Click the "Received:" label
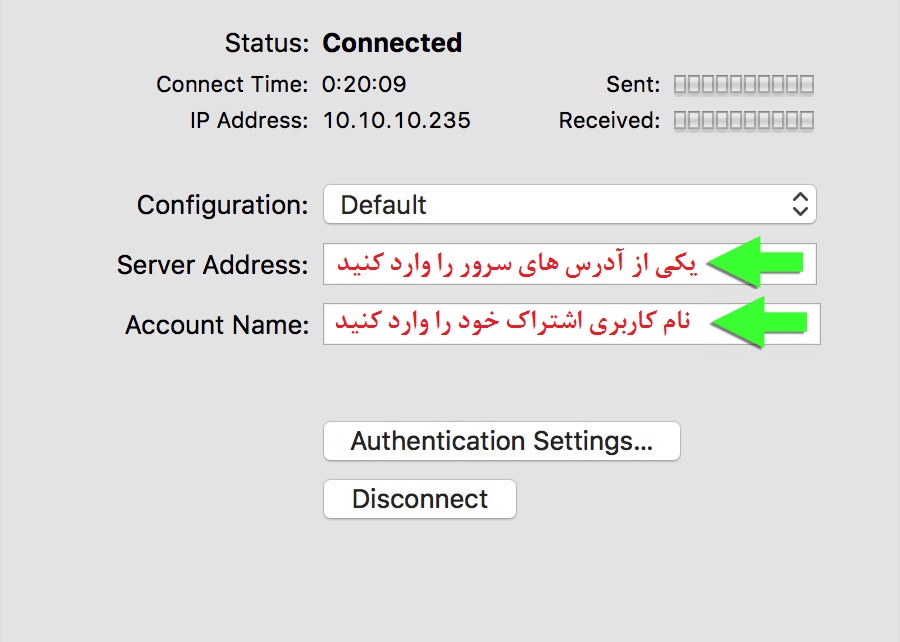 [x=609, y=121]
